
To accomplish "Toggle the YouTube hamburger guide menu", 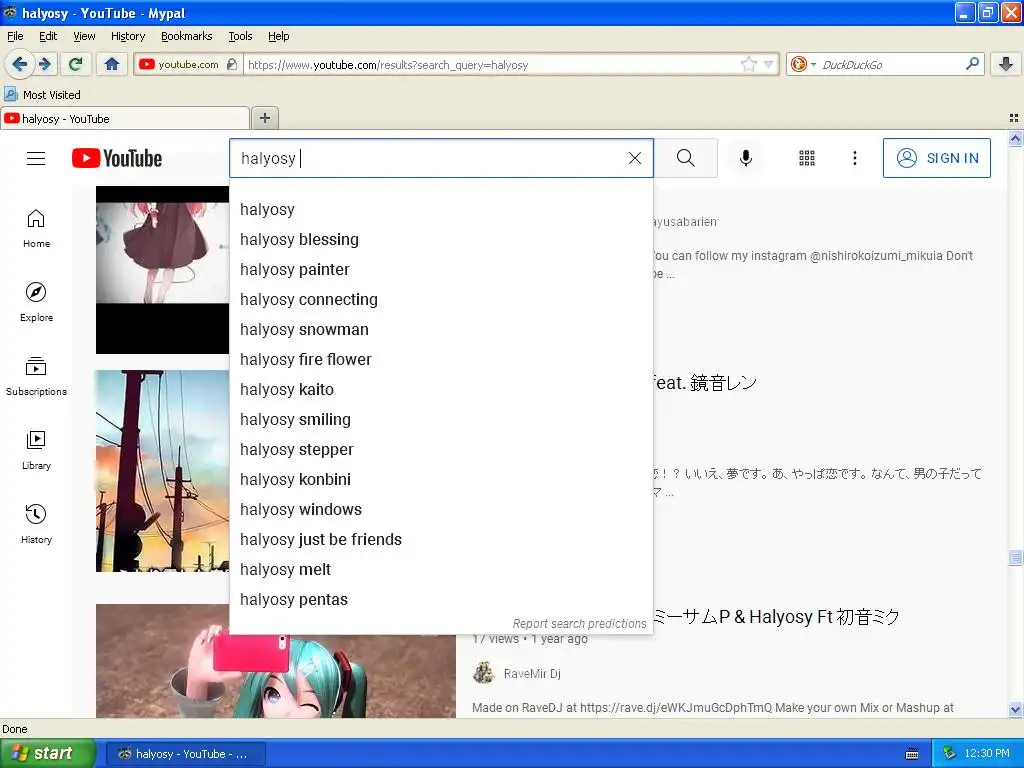I will [36, 158].
